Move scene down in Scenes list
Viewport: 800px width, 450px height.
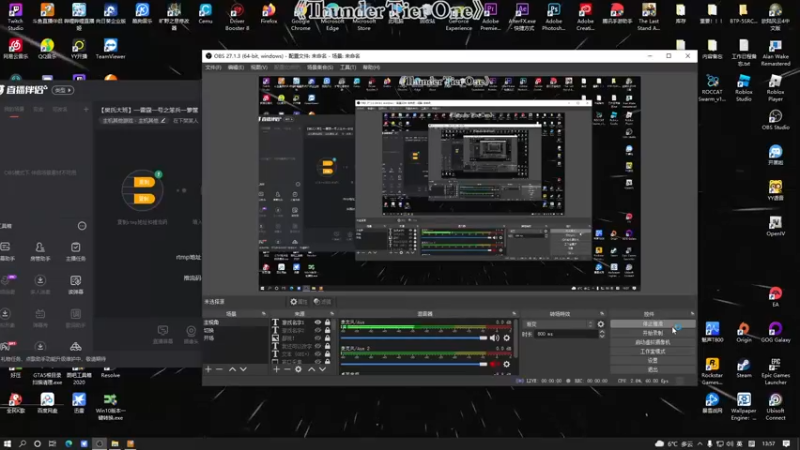point(243,369)
